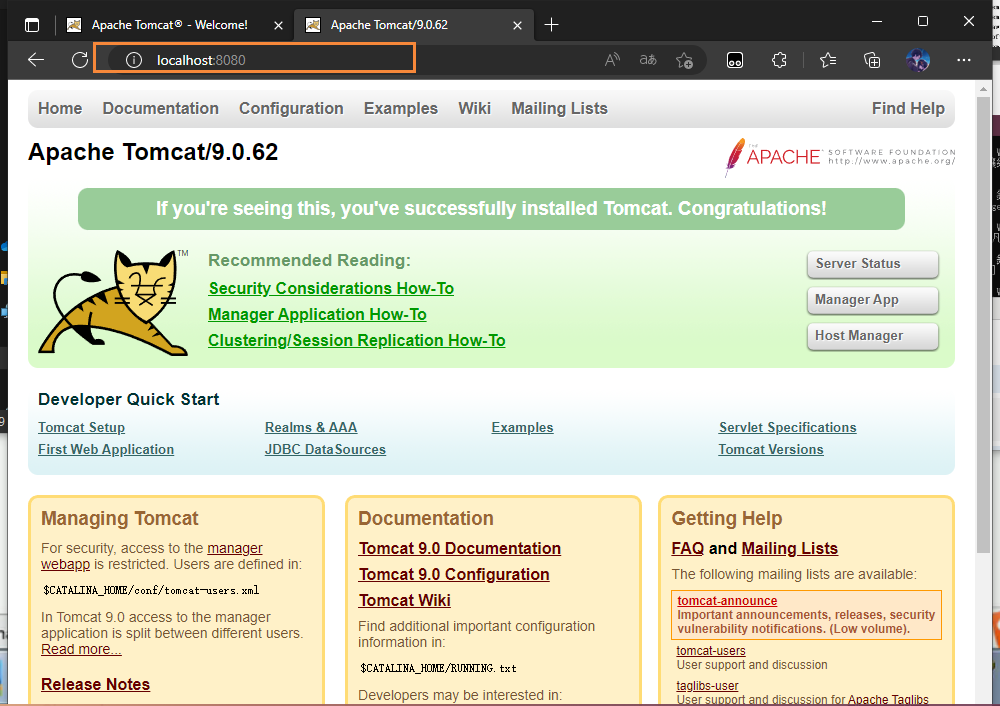Open Realms & AAA link
Viewport: 1000px width, 706px height.
[x=311, y=427]
